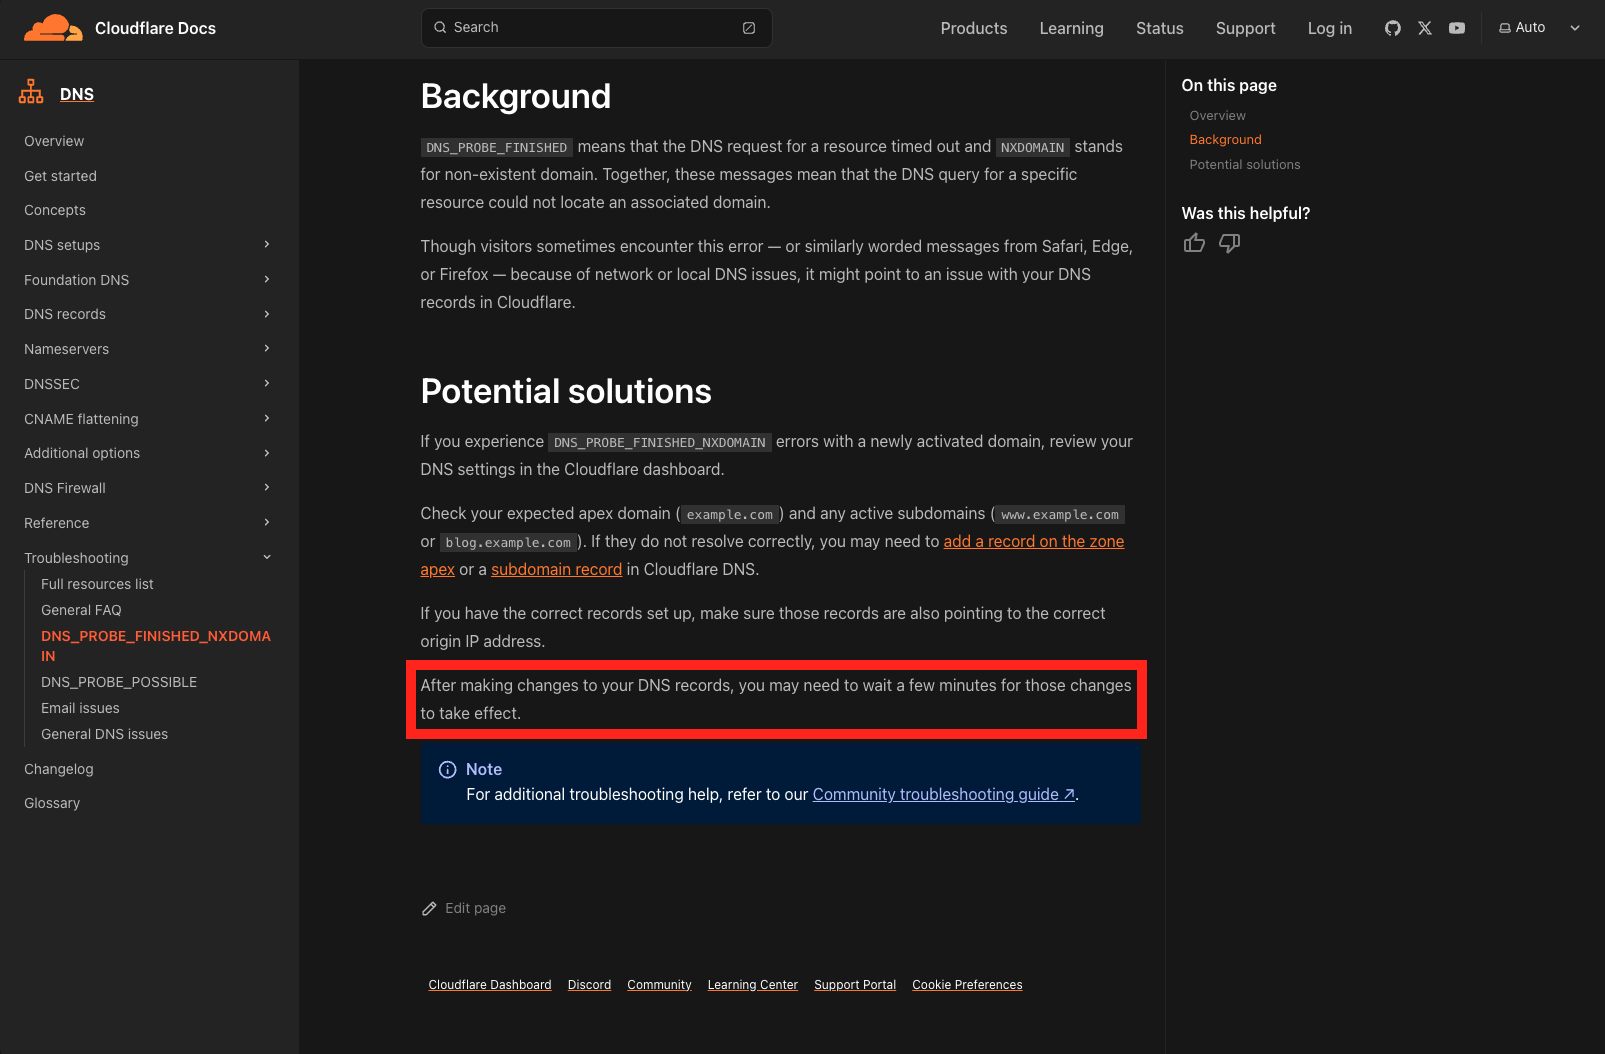Open Learning Center footer link
The width and height of the screenshot is (1605, 1054).
752,985
